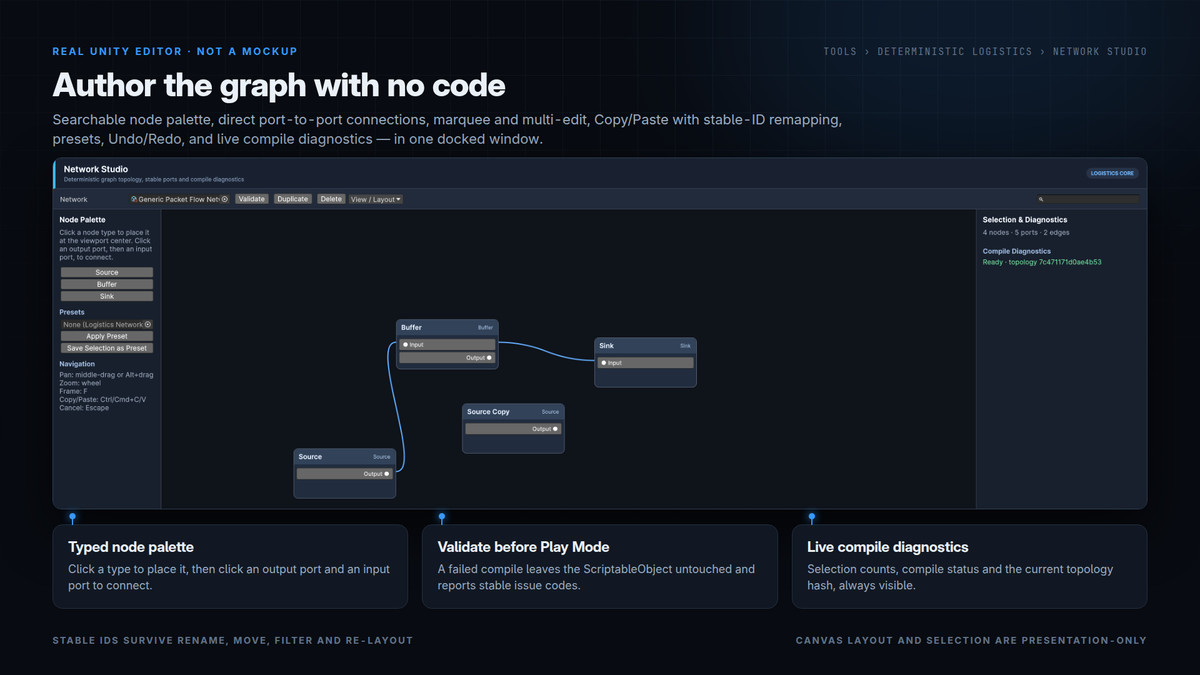Select the Sink node by its title bar
This screenshot has width=1200, height=675.
(x=645, y=346)
